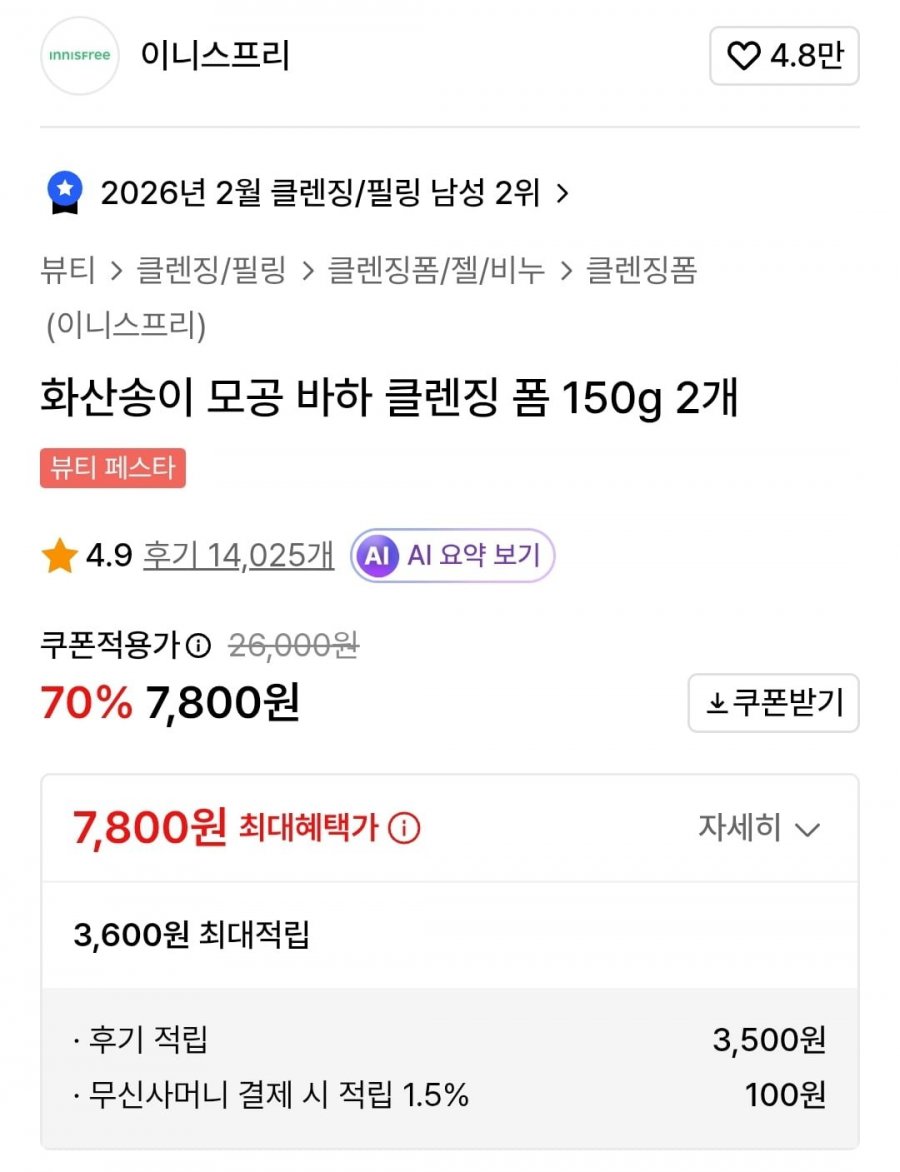The width and height of the screenshot is (900, 1172).
Task: Tap the 이니스프리 brand name
Action: 215,56
